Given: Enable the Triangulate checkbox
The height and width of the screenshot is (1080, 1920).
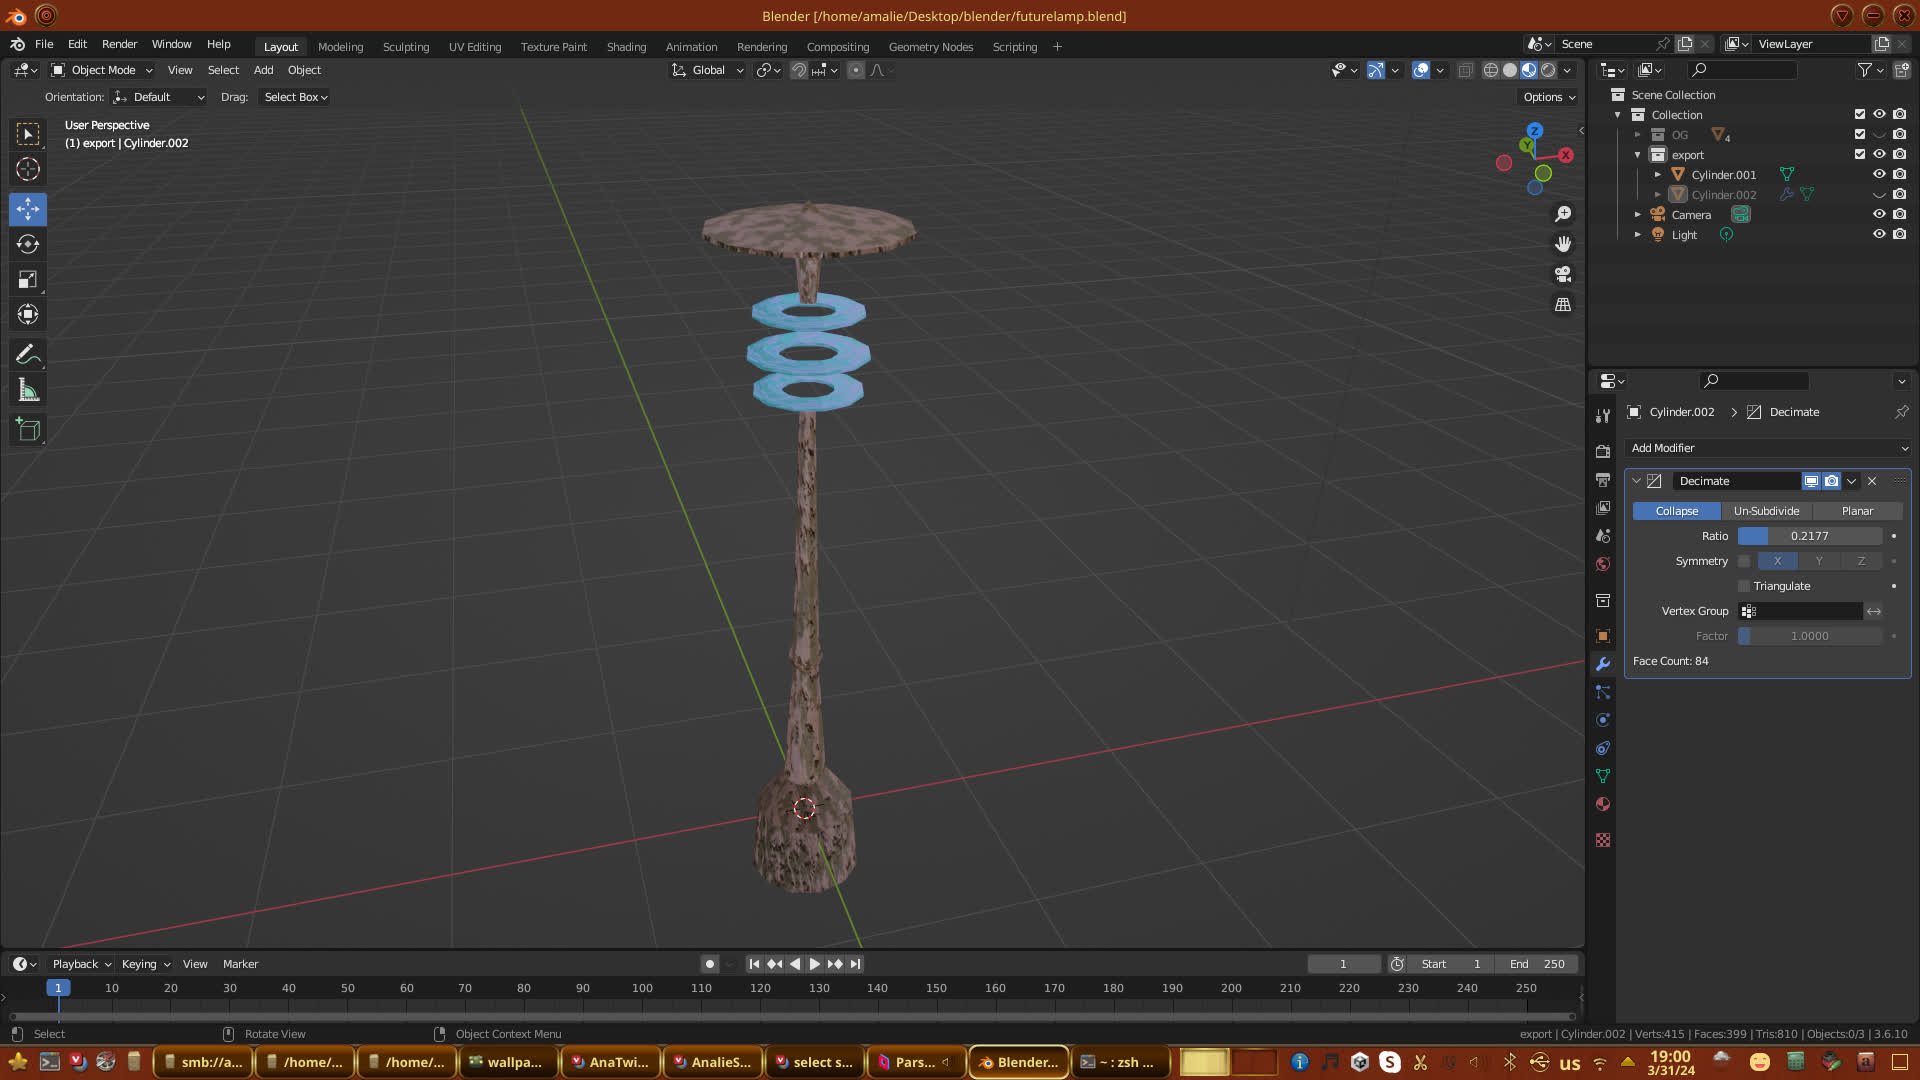Looking at the screenshot, I should tap(1745, 586).
